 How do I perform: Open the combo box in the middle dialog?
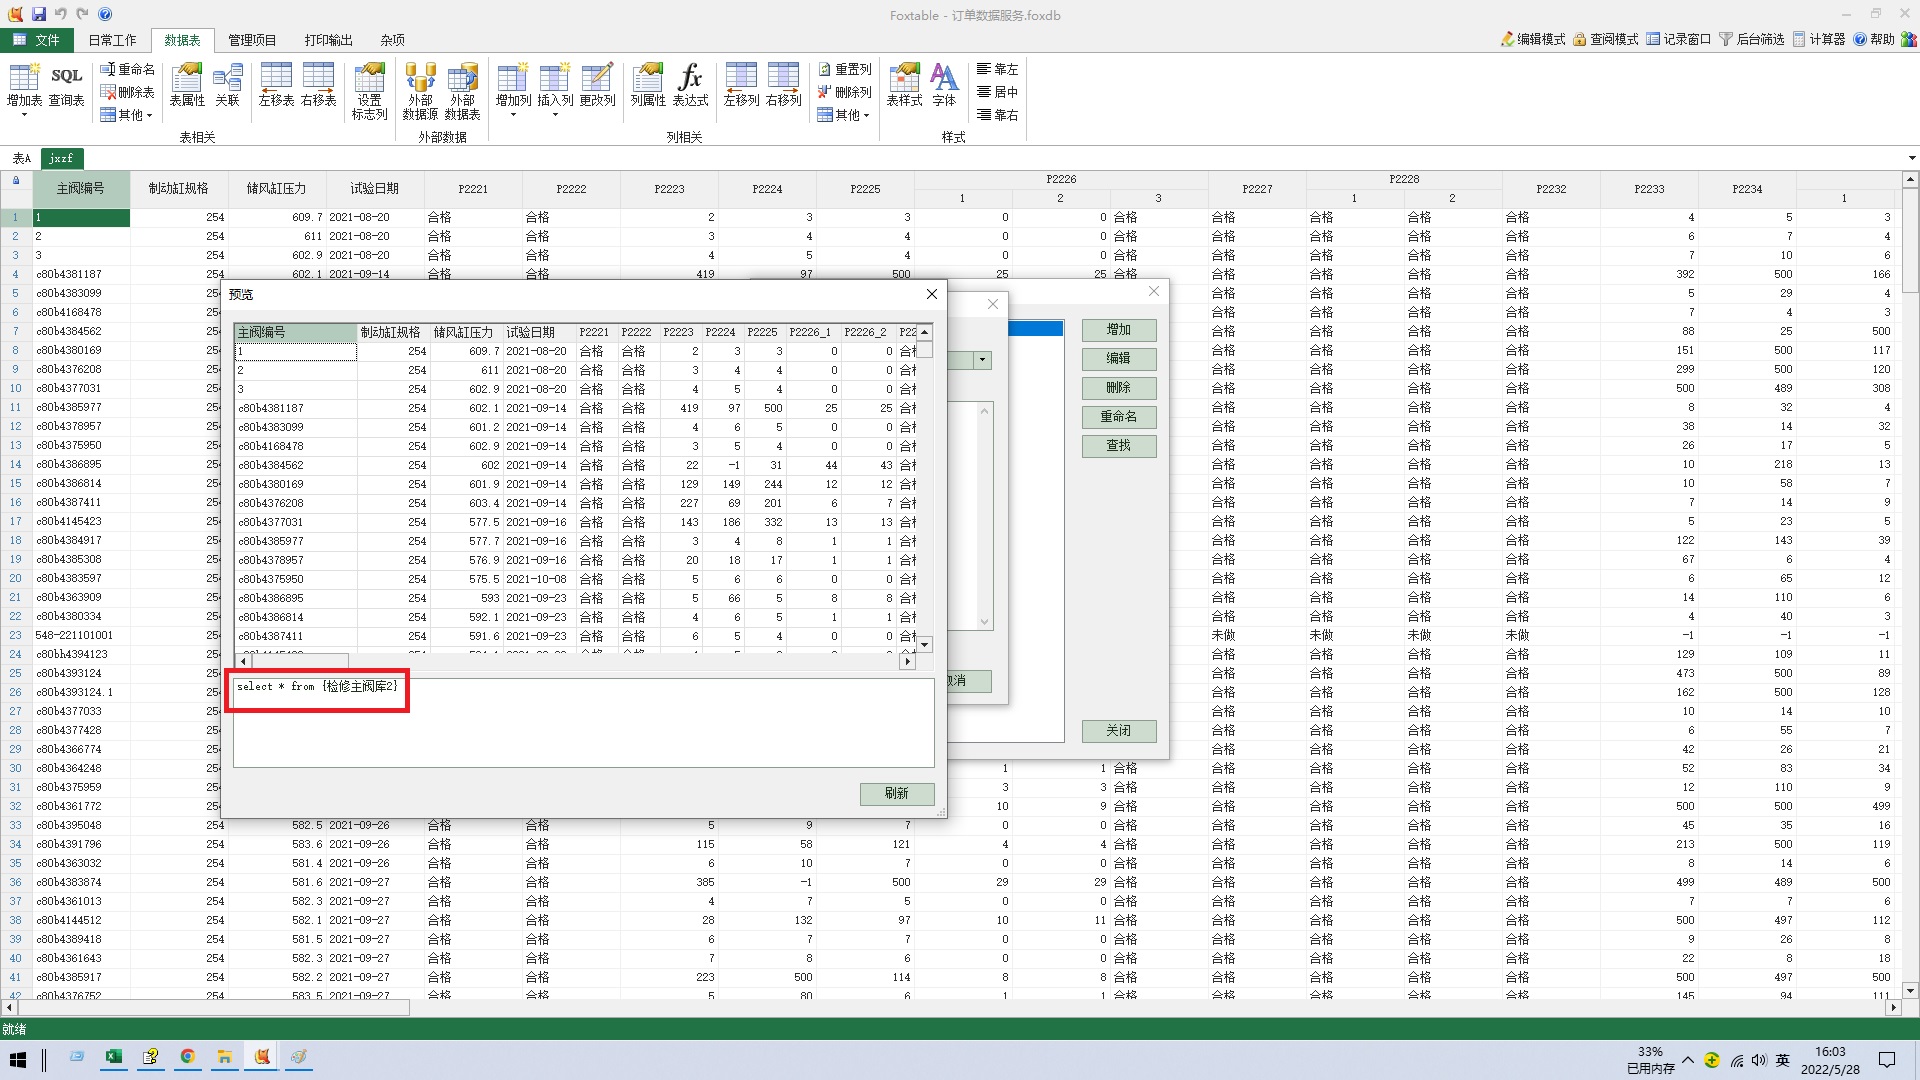point(982,360)
